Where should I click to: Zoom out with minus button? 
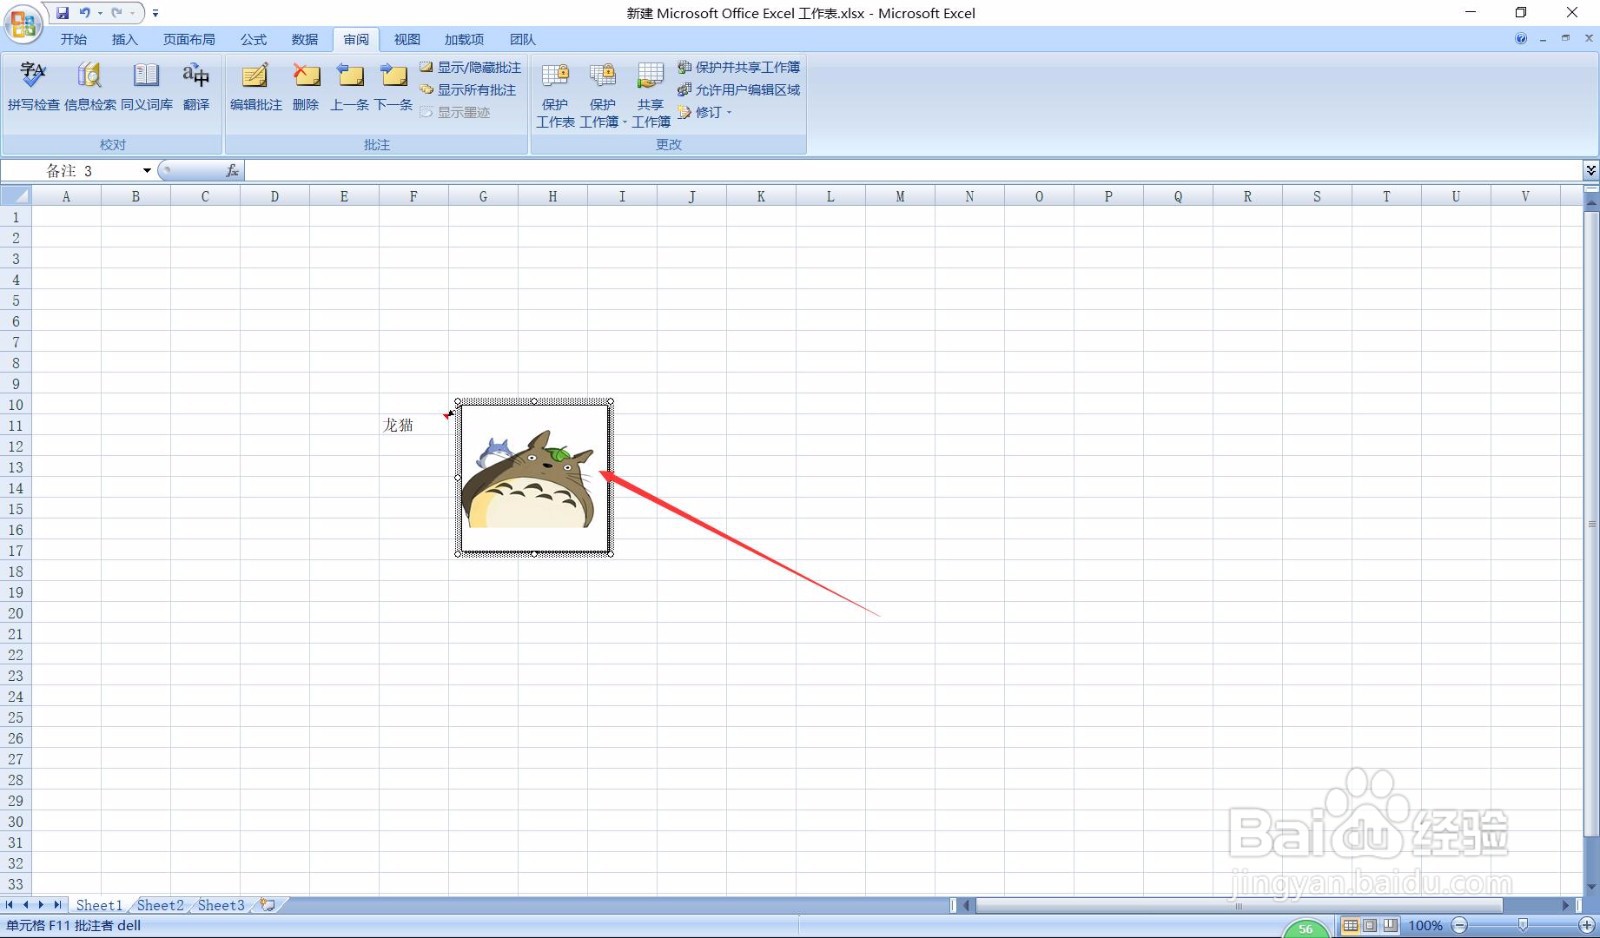pyautogui.click(x=1460, y=926)
